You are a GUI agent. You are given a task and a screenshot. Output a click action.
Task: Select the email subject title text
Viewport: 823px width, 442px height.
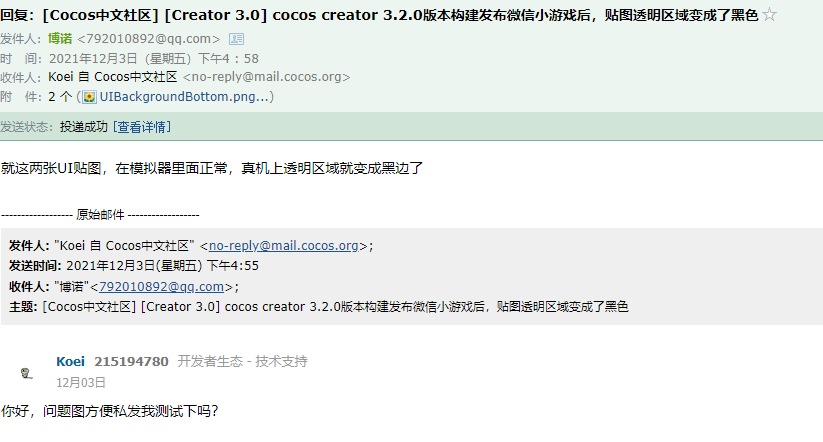click(x=379, y=15)
